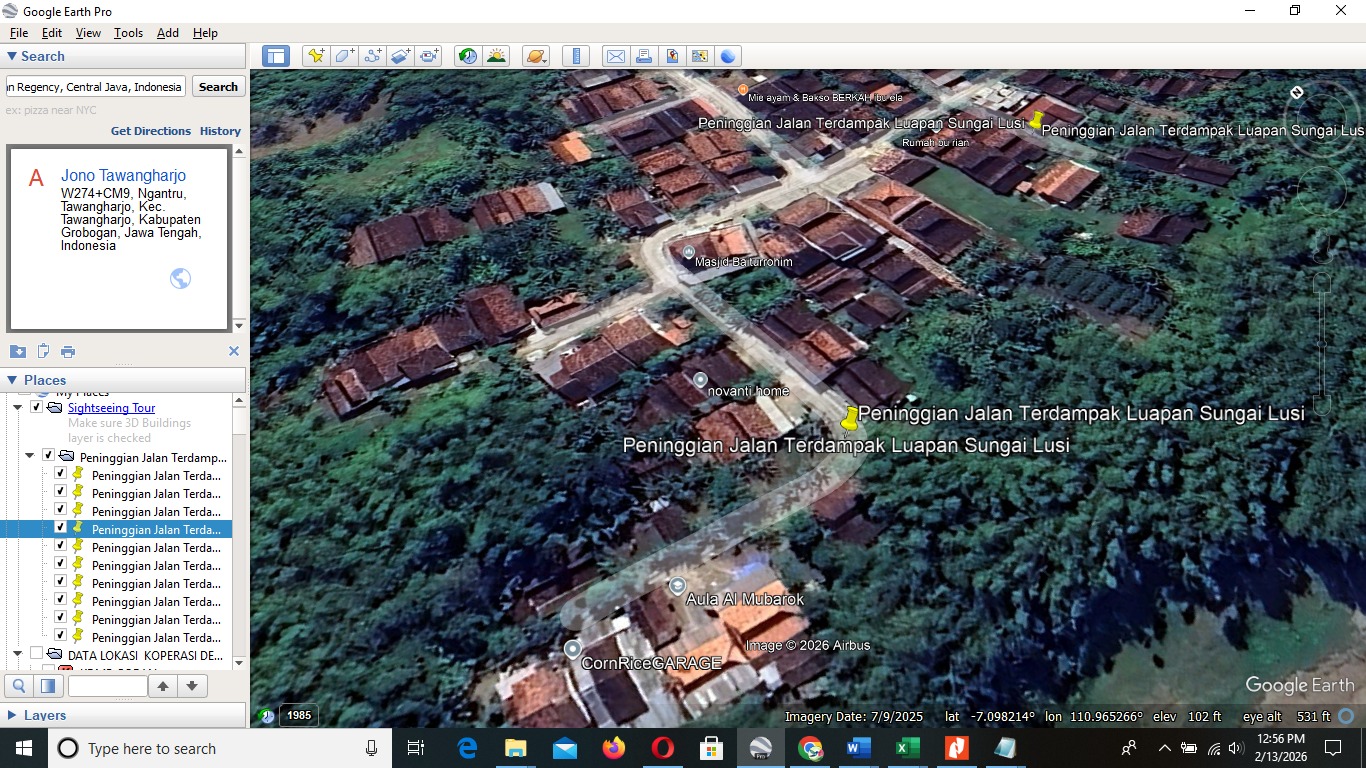This screenshot has width=1366, height=768.
Task: Collapse the Peninggian Jalan Terdamp... folder node
Action: click(x=29, y=456)
